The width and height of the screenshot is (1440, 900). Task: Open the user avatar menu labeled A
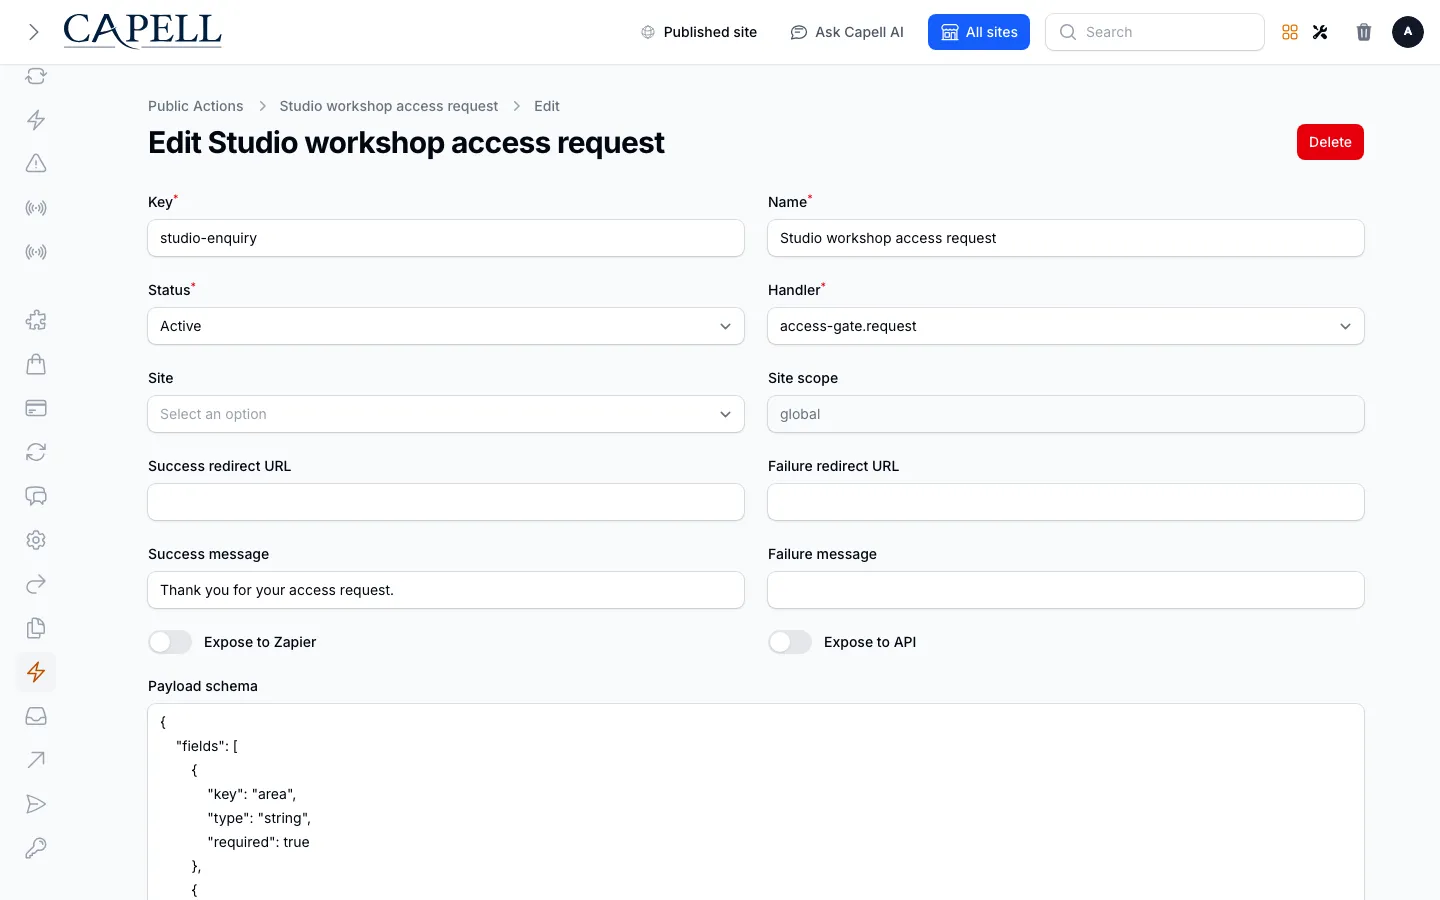coord(1408,32)
